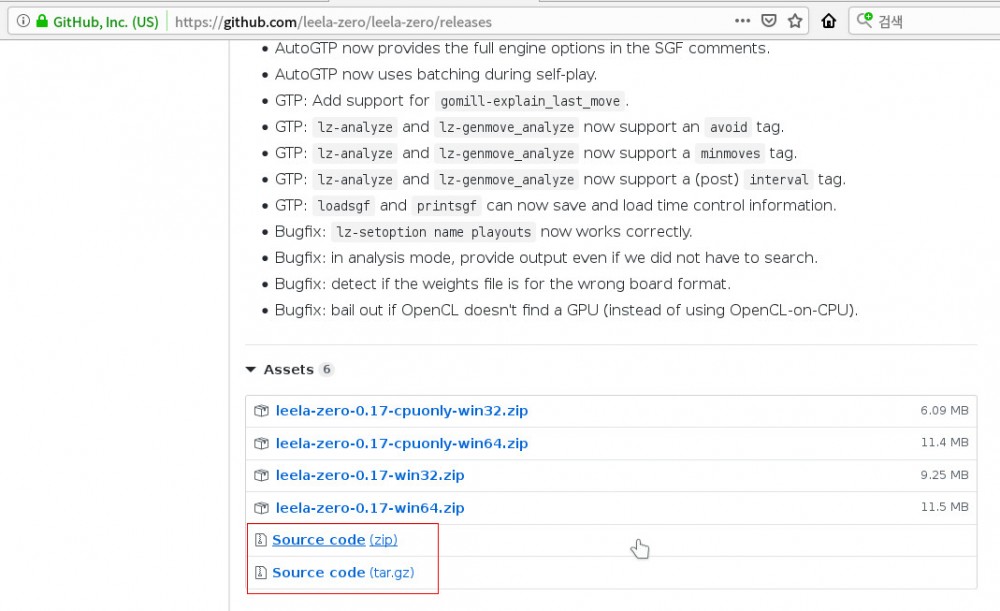The height and width of the screenshot is (611, 1000).
Task: Click the Assets count badge showing 6
Action: point(327,369)
